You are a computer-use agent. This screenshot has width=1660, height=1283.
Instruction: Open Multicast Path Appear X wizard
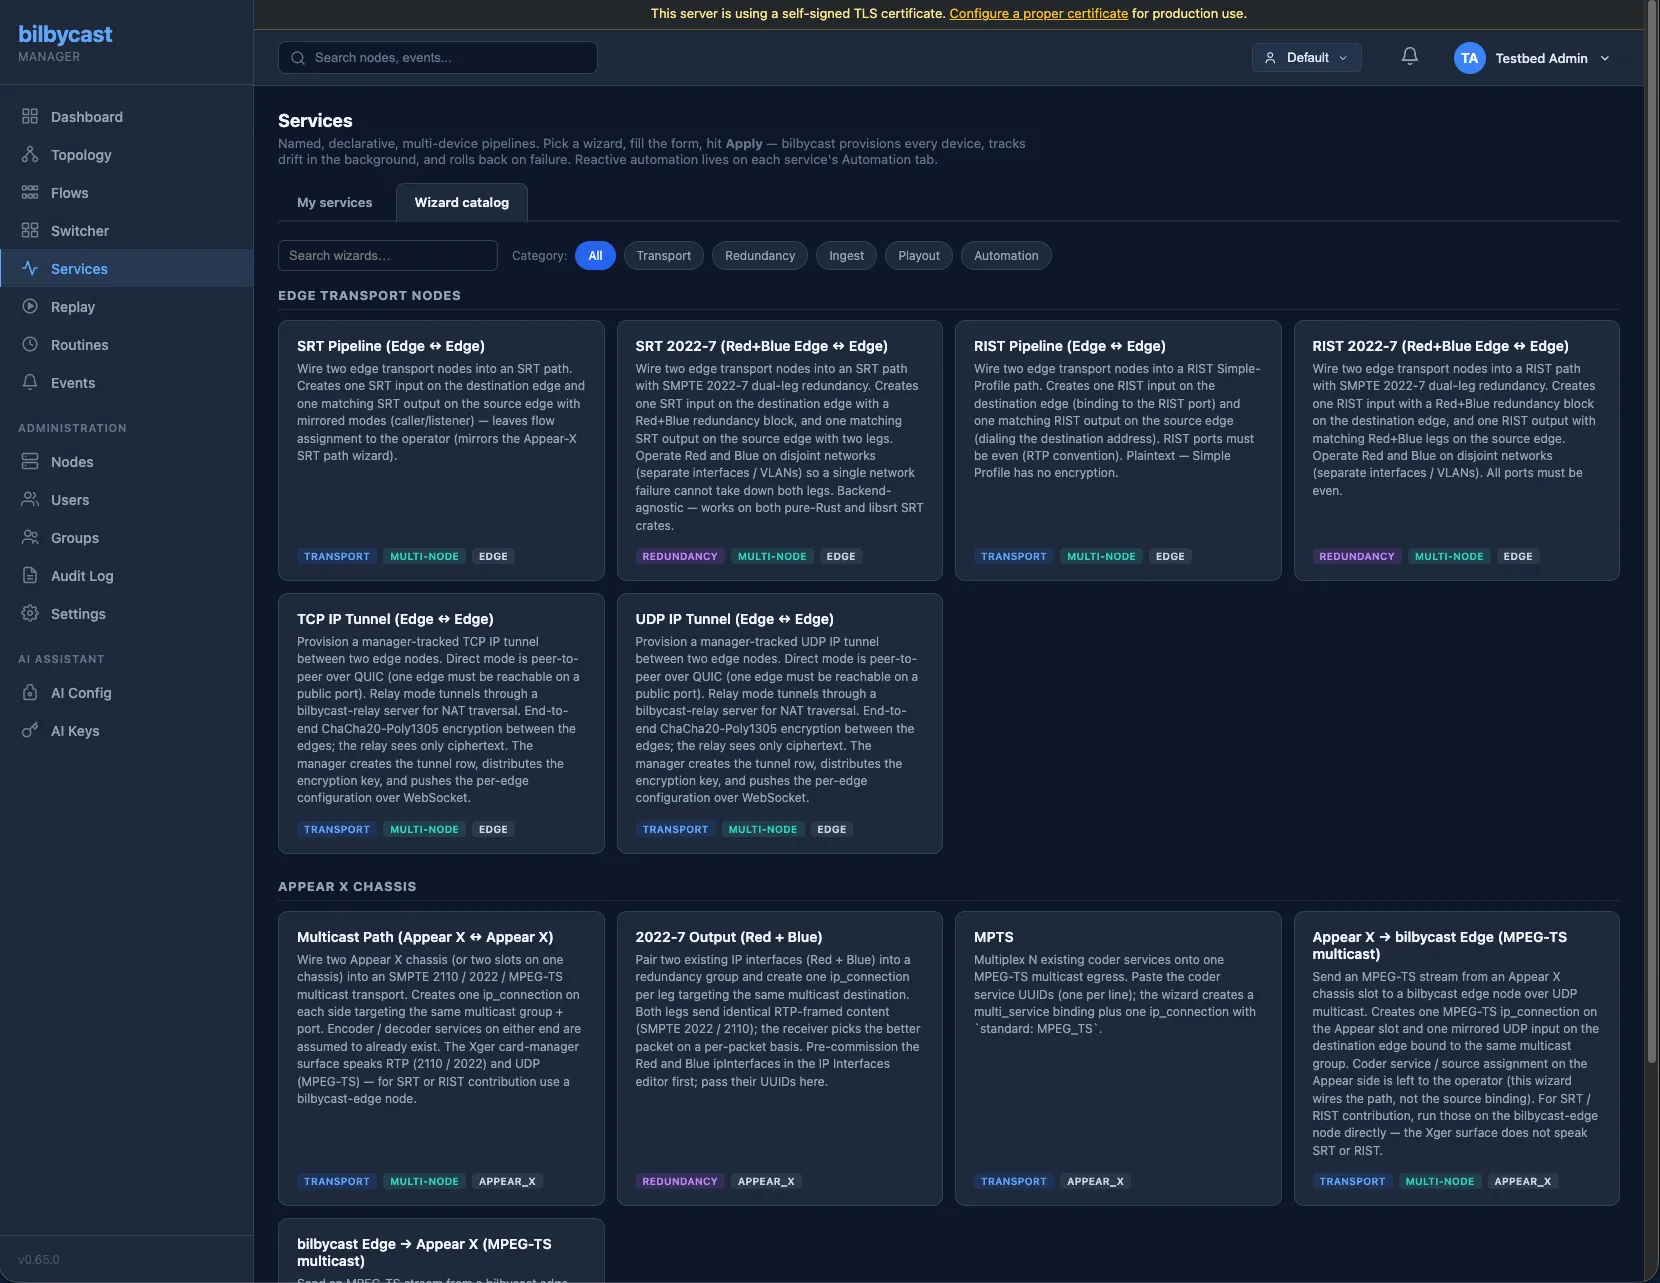coord(441,1058)
